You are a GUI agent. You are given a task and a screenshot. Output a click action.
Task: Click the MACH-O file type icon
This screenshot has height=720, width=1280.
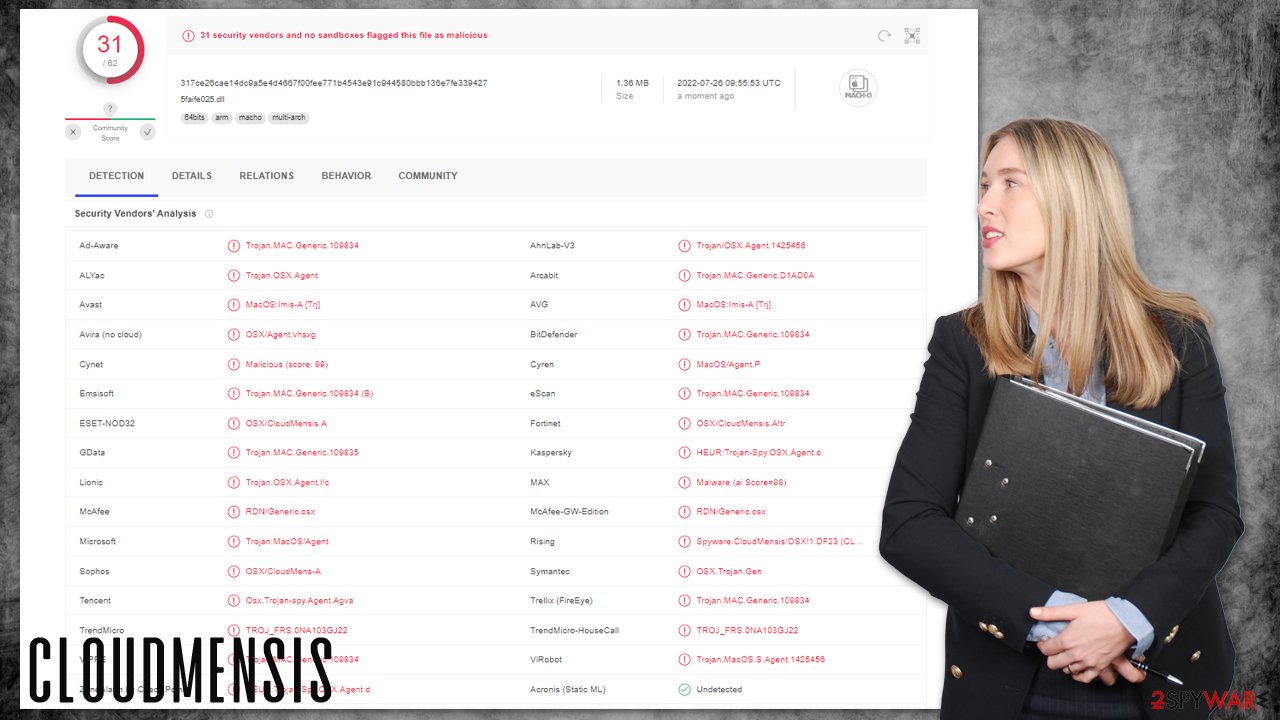858,88
